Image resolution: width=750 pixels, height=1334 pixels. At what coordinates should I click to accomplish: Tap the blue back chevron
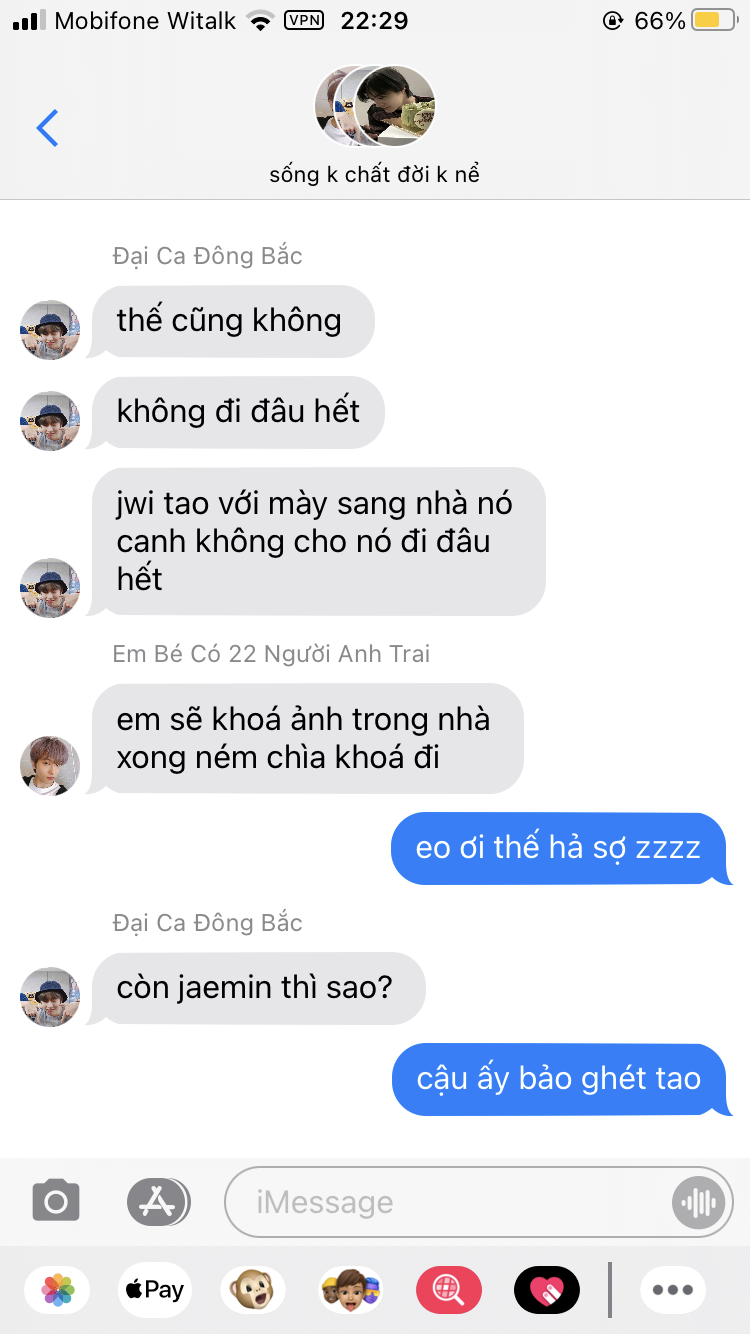tap(47, 128)
